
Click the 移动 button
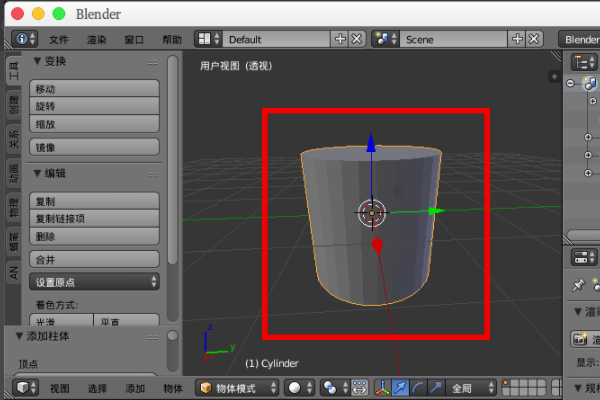(94, 88)
